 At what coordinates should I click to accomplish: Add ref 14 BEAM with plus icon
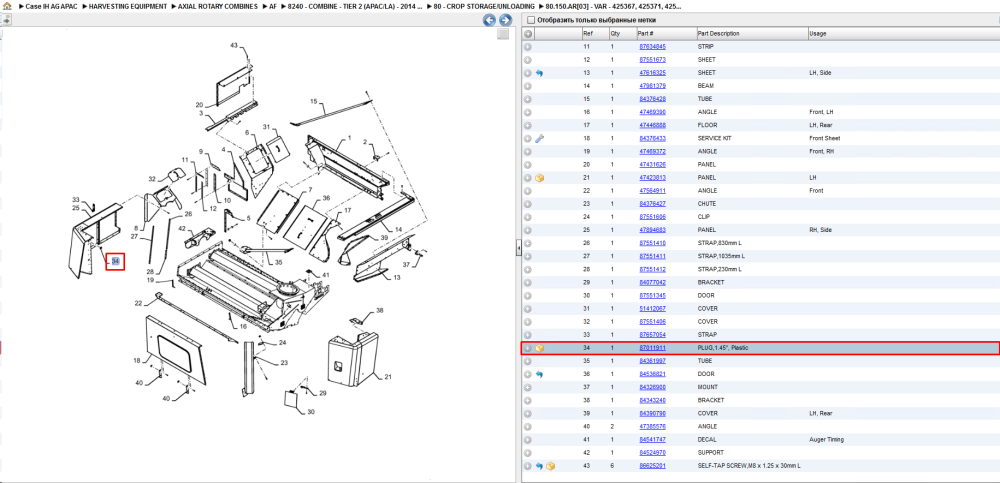[528, 86]
